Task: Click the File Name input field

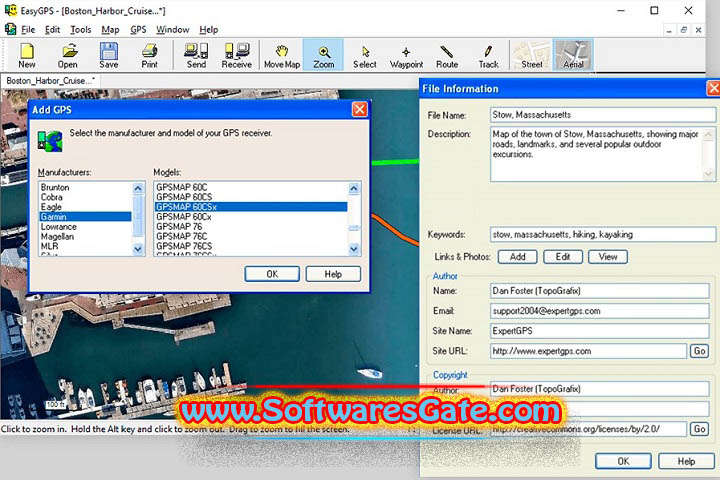Action: tap(603, 115)
